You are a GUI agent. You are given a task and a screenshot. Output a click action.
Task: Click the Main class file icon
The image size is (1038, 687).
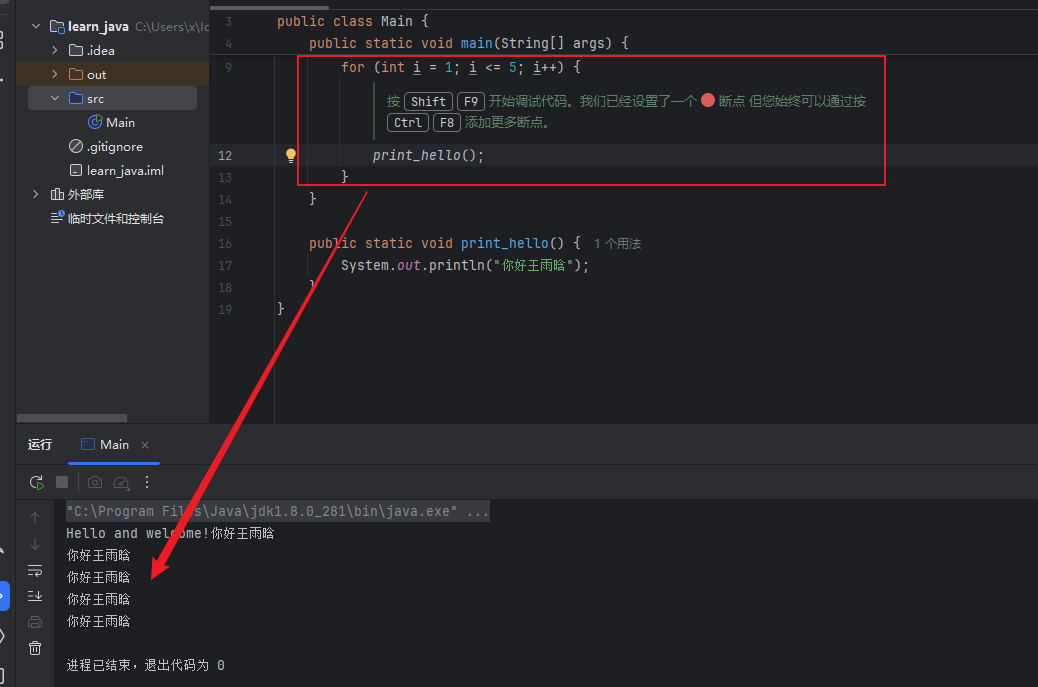point(95,122)
